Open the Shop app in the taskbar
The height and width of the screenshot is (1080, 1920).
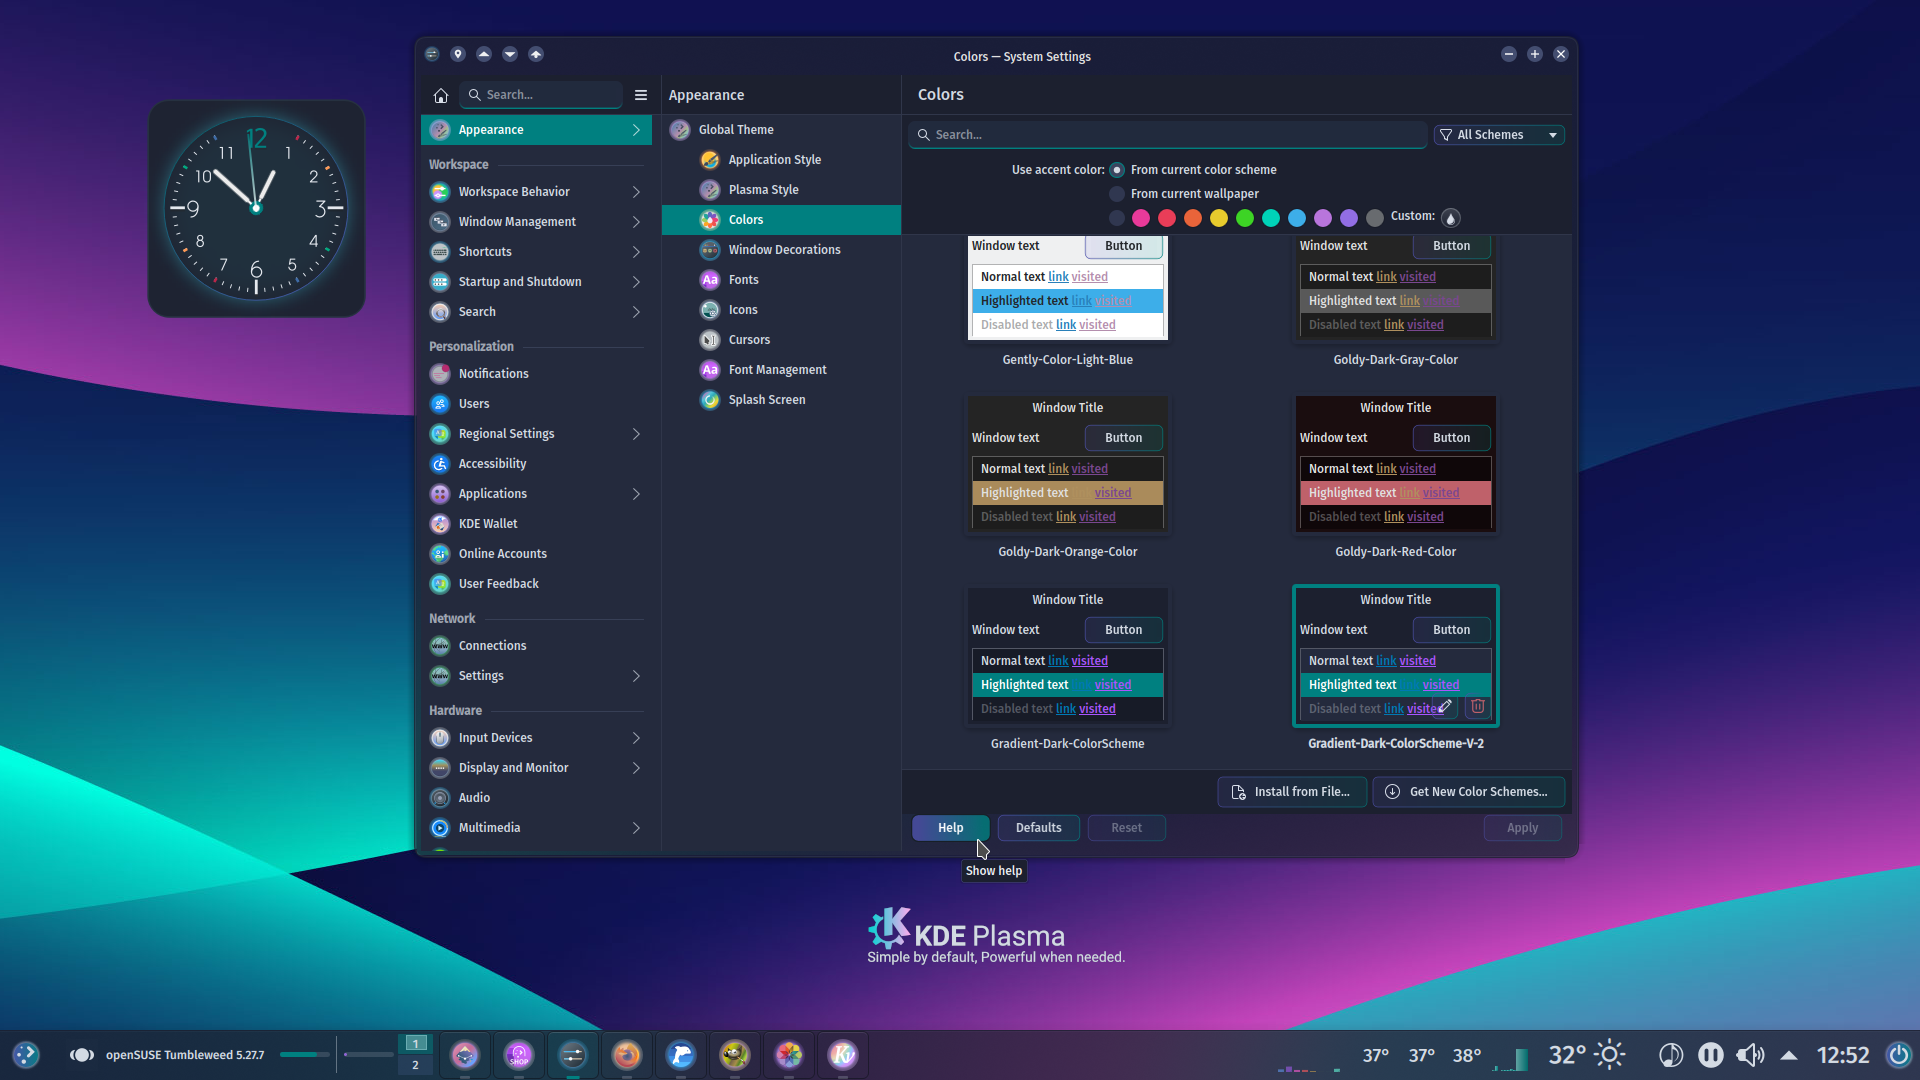518,1054
